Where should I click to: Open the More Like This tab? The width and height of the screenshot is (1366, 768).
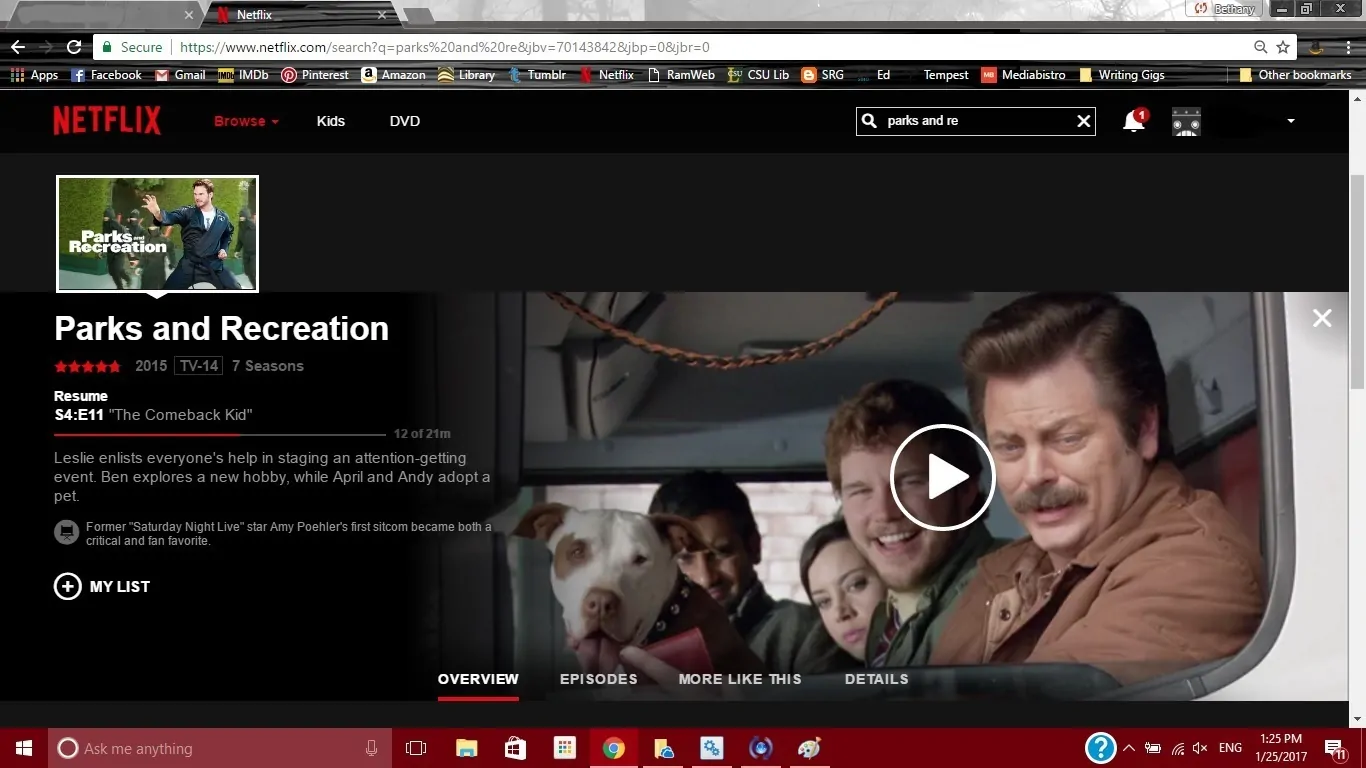740,679
